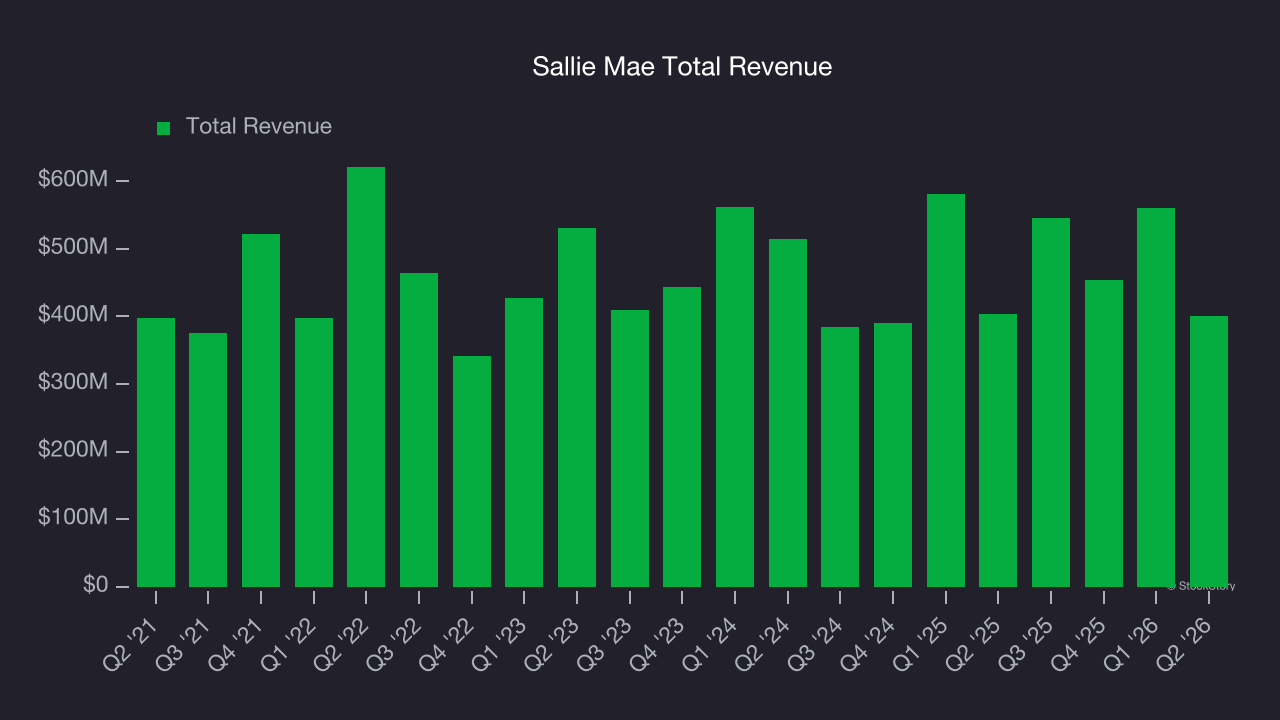
Task: Select the Q1 '22 revenue bar
Action: pos(314,452)
